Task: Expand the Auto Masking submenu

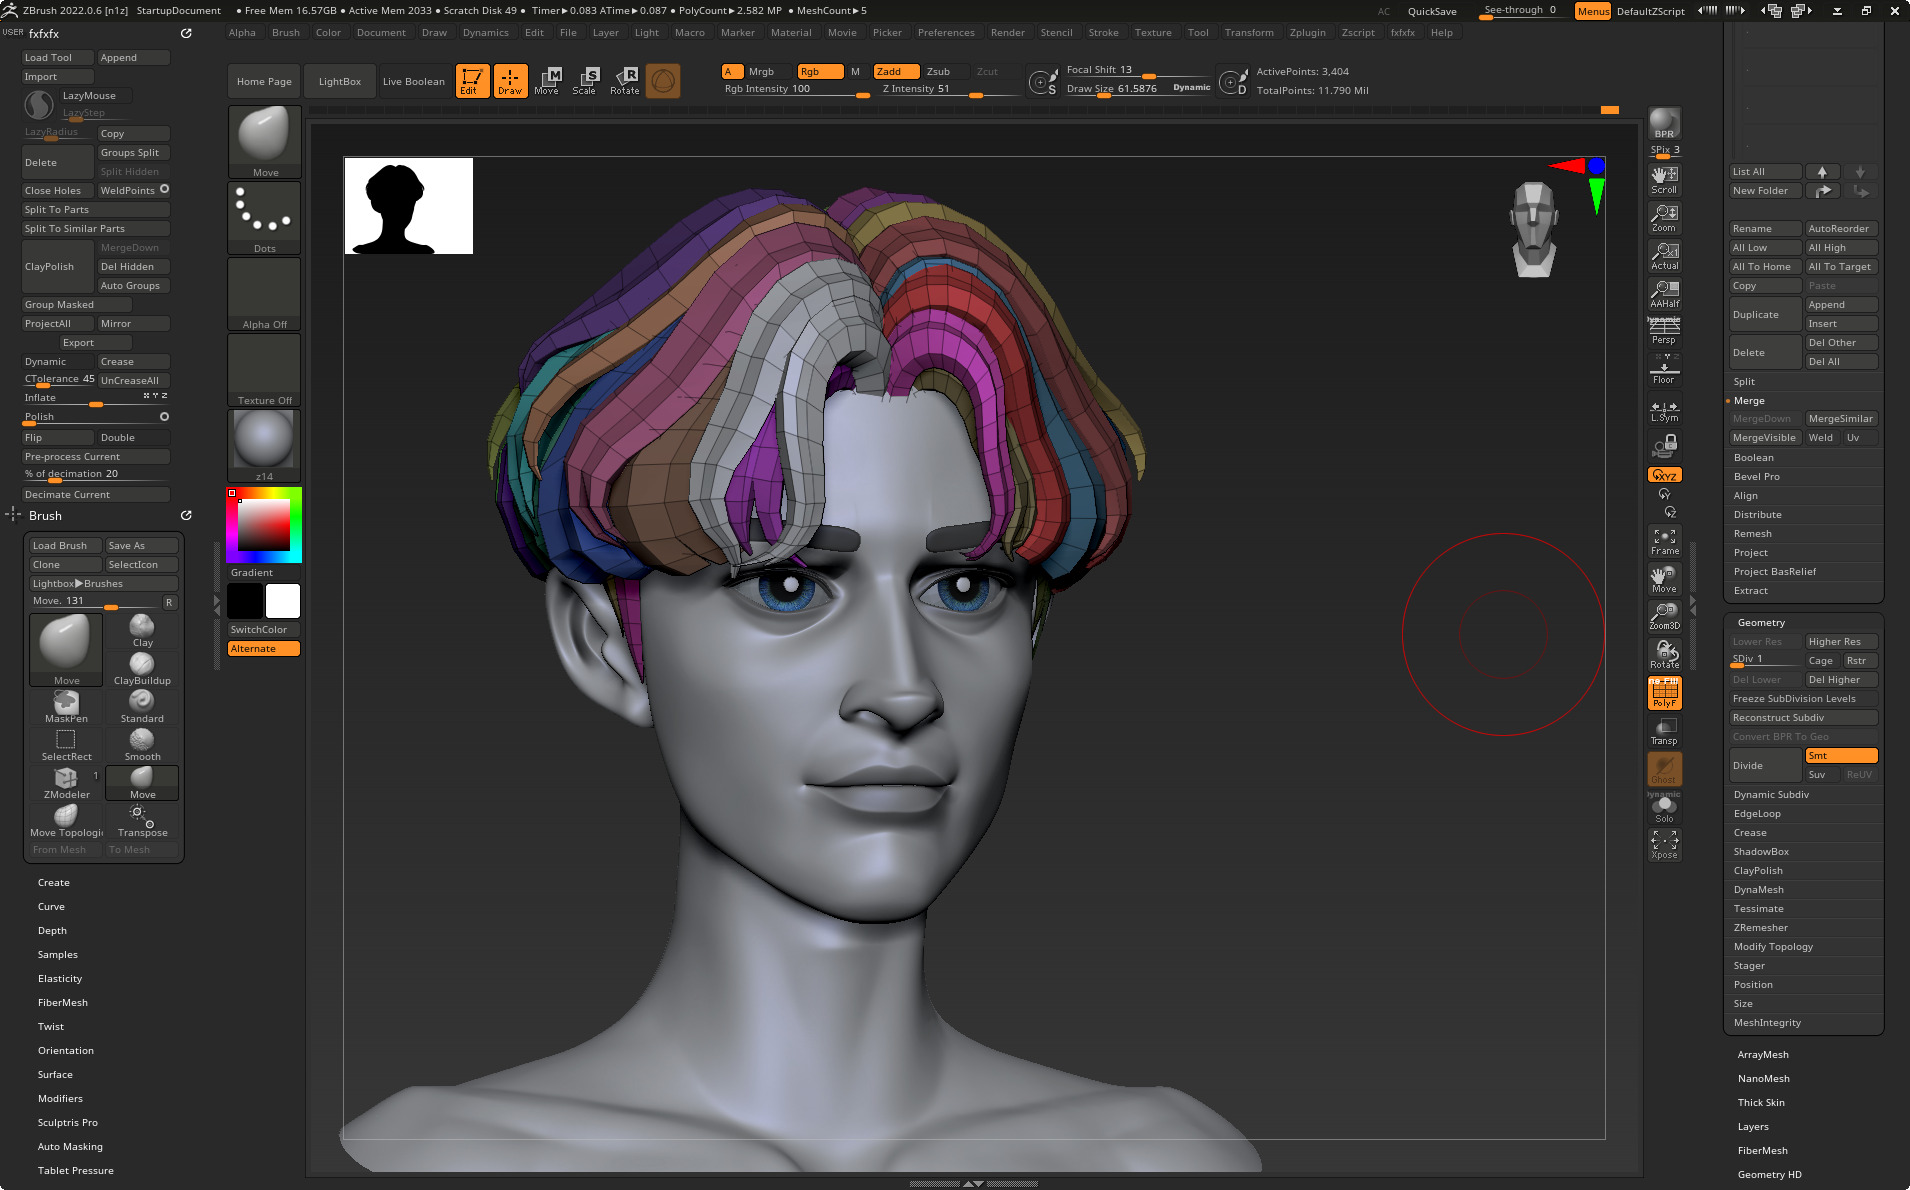Action: tap(70, 1147)
